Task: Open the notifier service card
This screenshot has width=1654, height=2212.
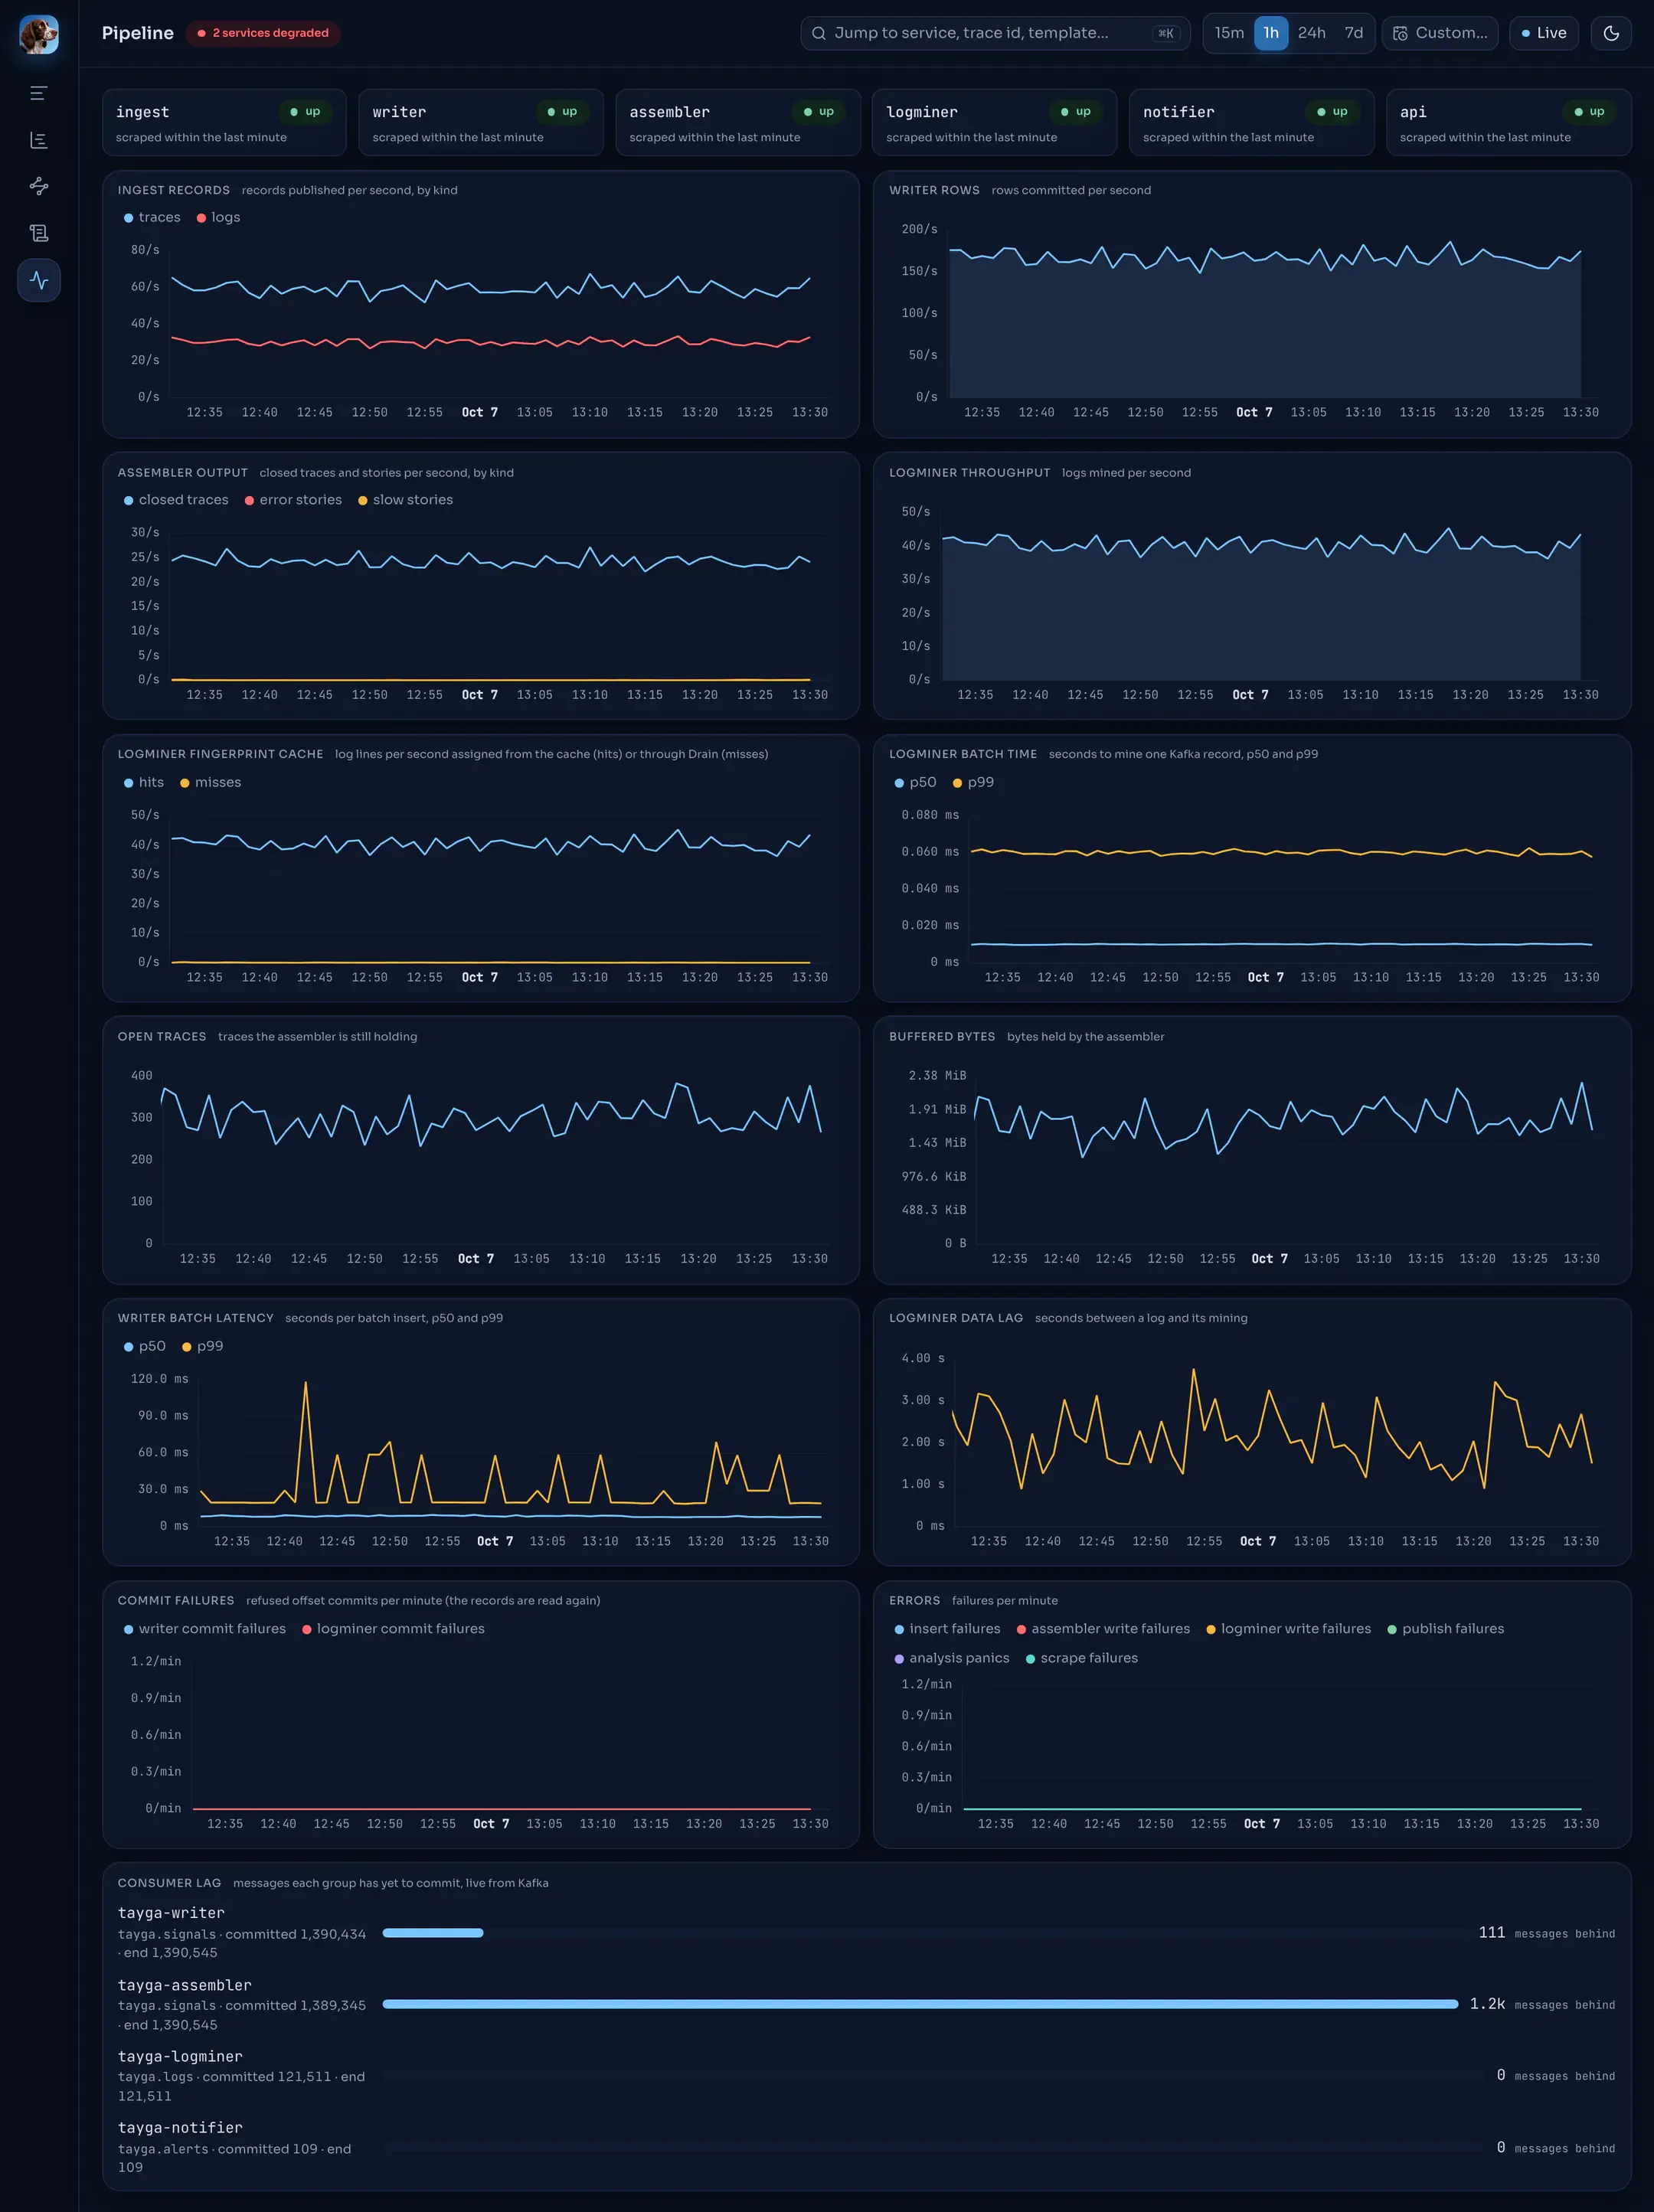Action: coord(1252,123)
